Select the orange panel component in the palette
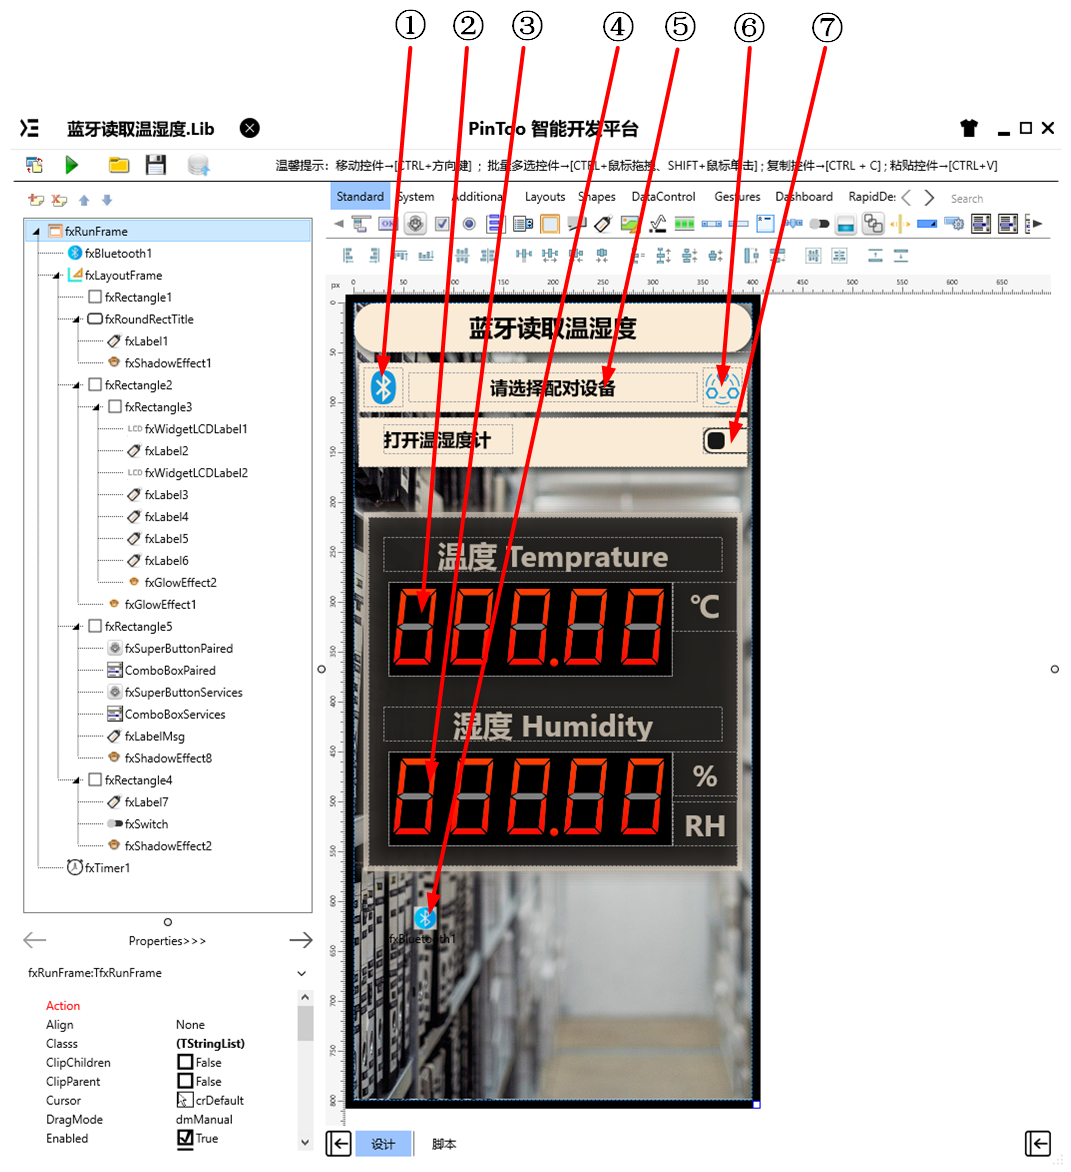This screenshot has height=1172, width=1071. 550,223
